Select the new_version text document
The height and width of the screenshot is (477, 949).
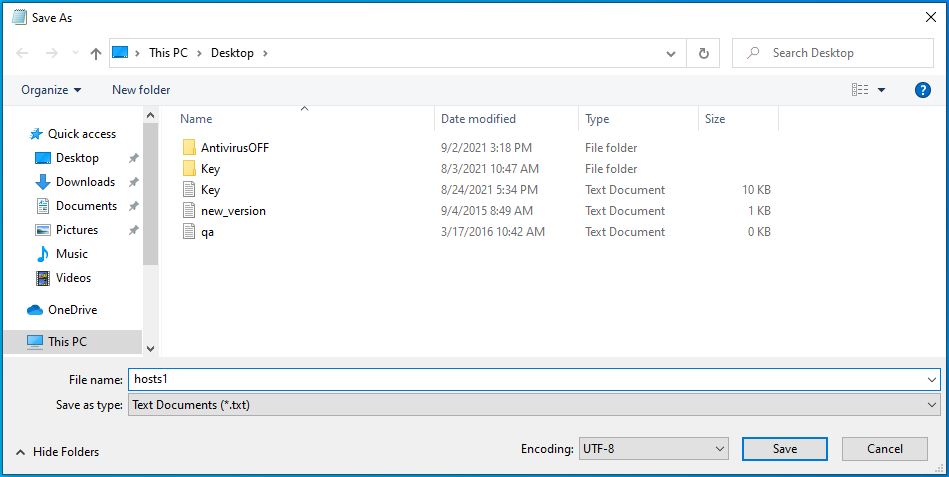point(232,211)
